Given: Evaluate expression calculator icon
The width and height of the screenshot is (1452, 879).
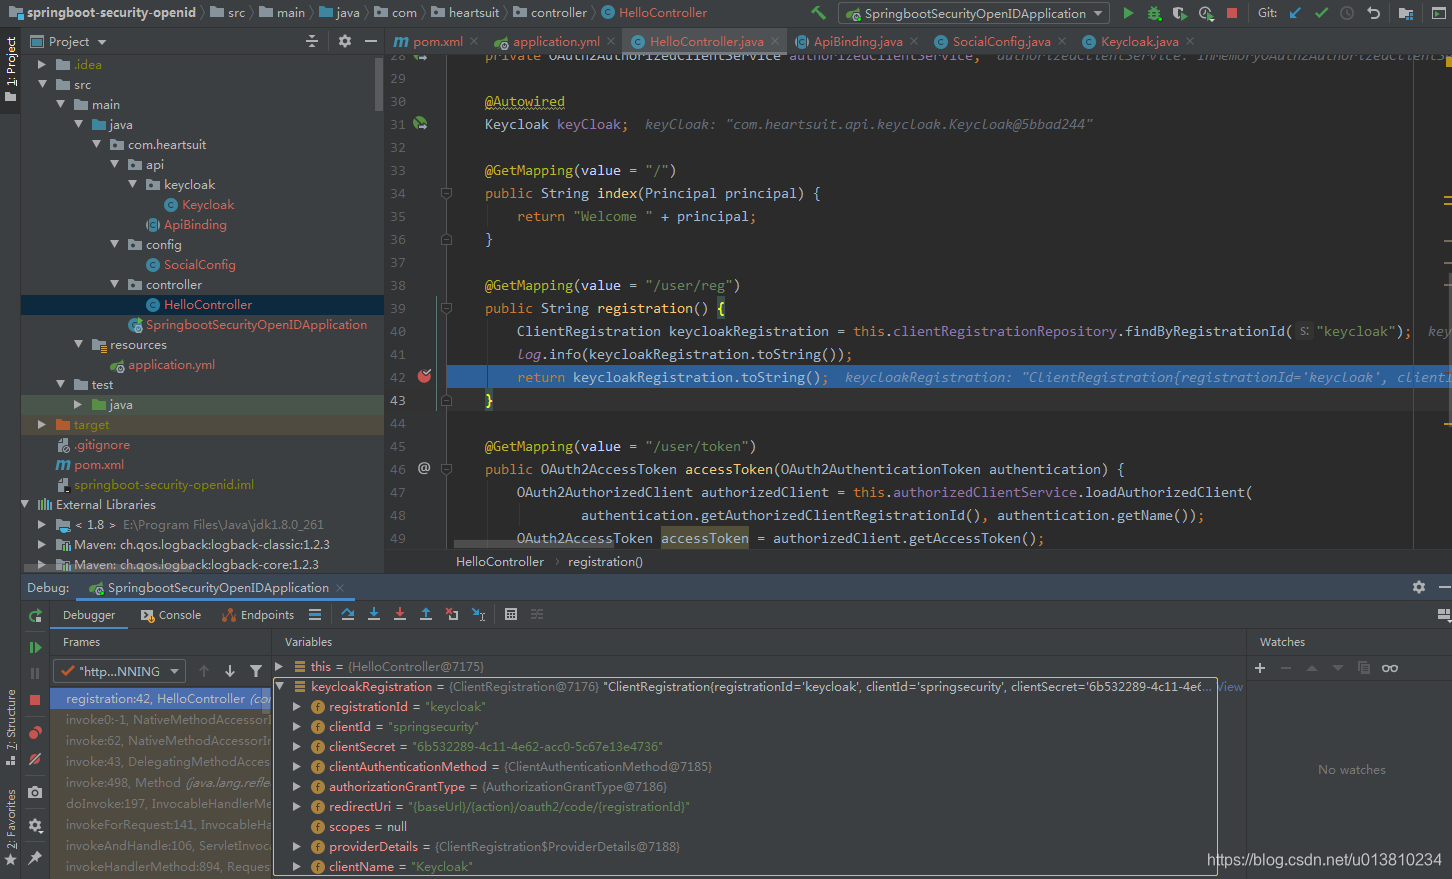Looking at the screenshot, I should coord(511,614).
